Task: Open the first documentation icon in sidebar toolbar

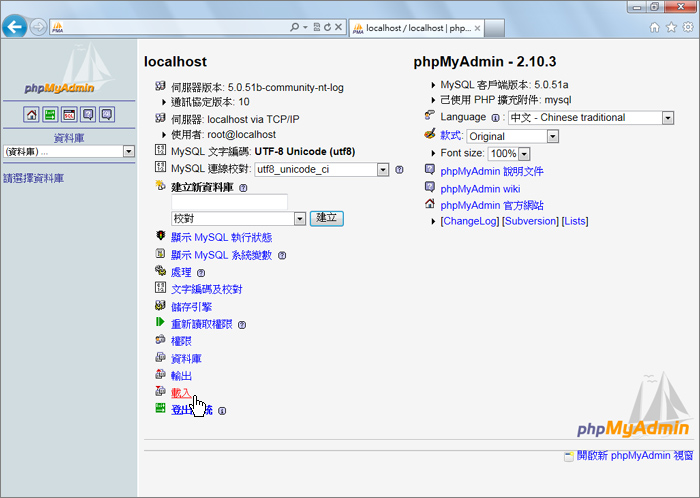Action: tap(88, 115)
